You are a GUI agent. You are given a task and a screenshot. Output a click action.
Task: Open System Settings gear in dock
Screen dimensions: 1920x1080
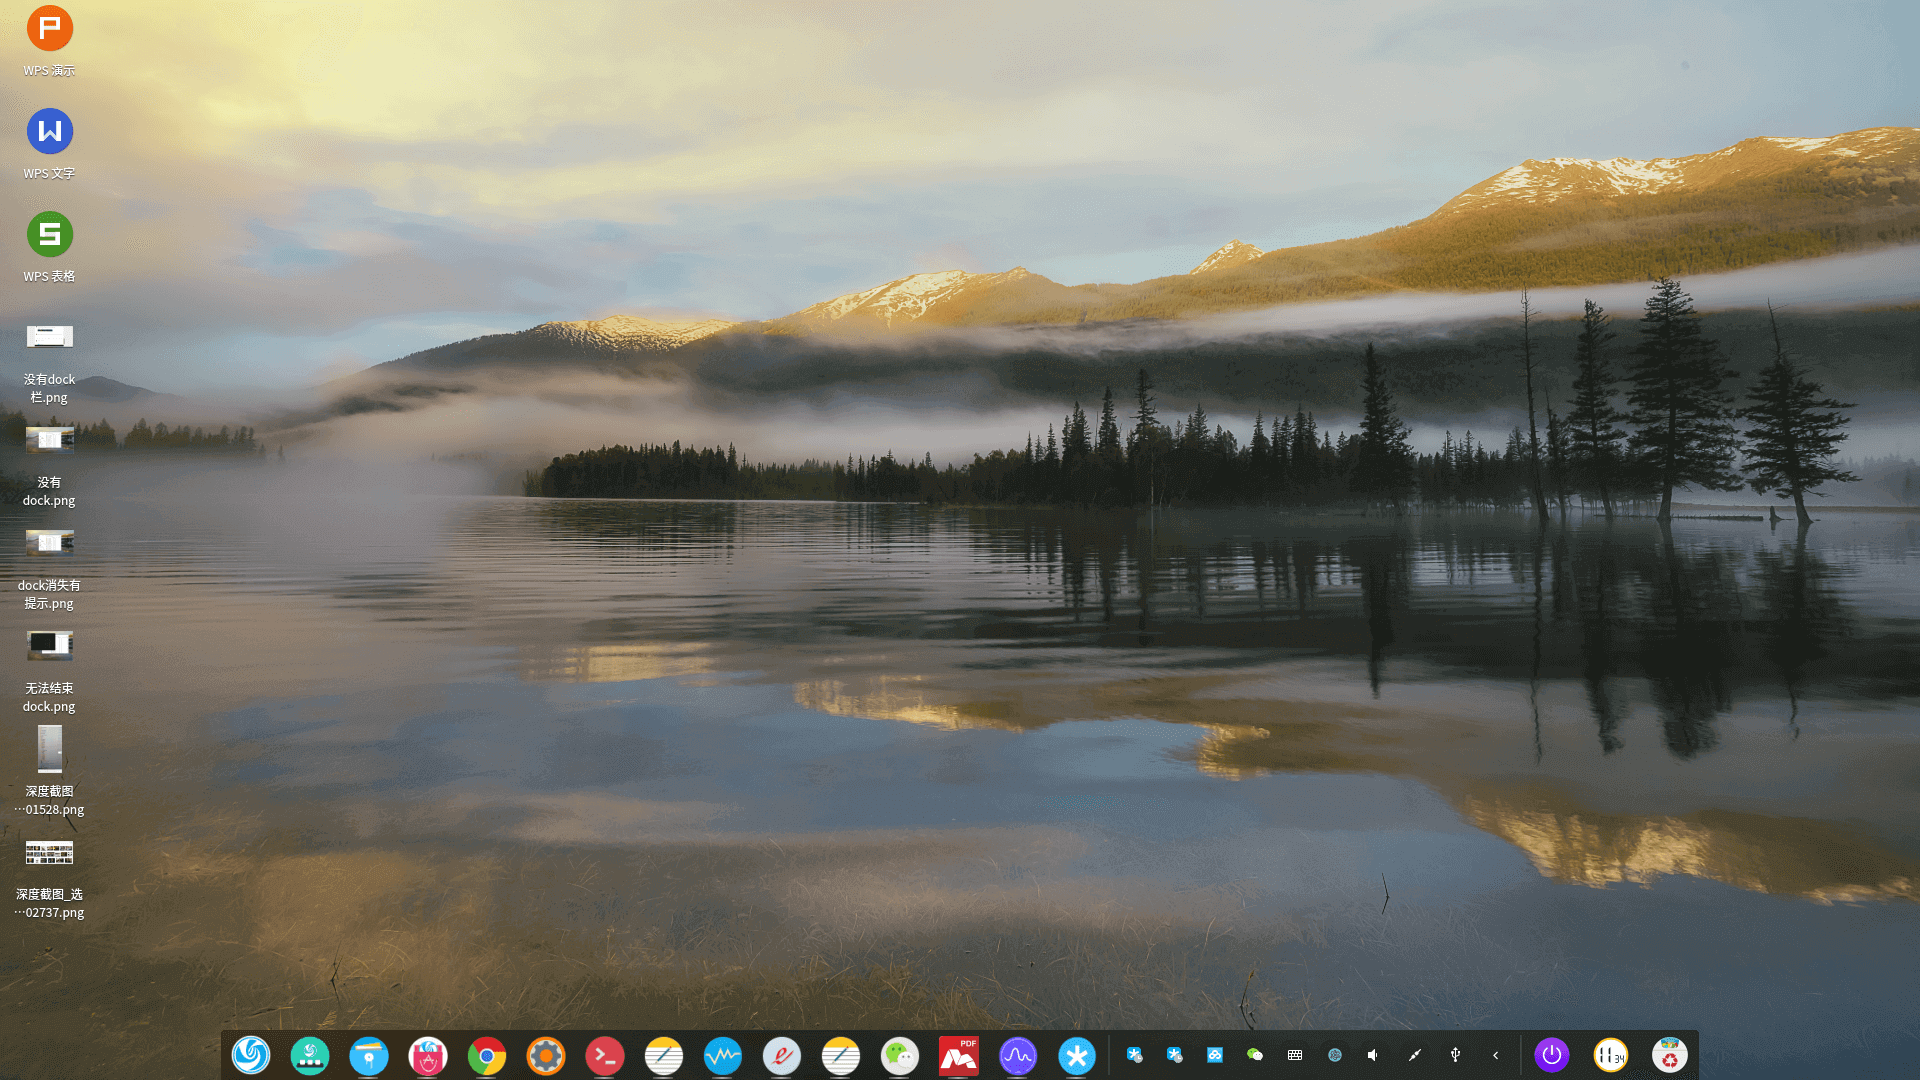pyautogui.click(x=546, y=1055)
